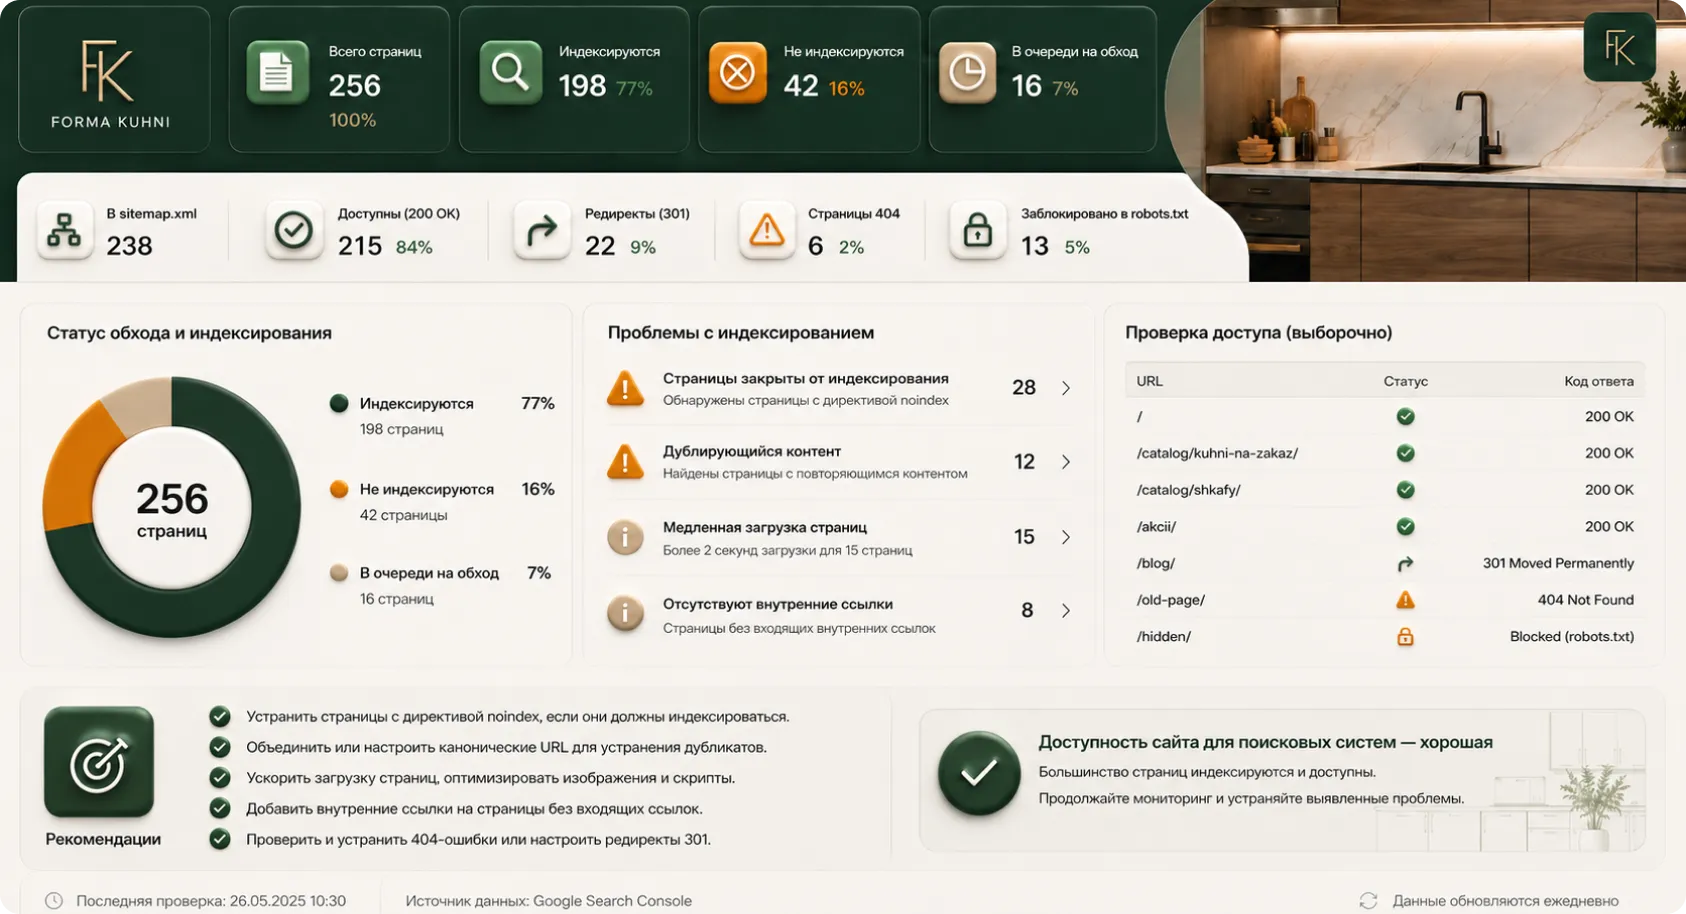Click the green status check for root URL /

pyautogui.click(x=1405, y=417)
